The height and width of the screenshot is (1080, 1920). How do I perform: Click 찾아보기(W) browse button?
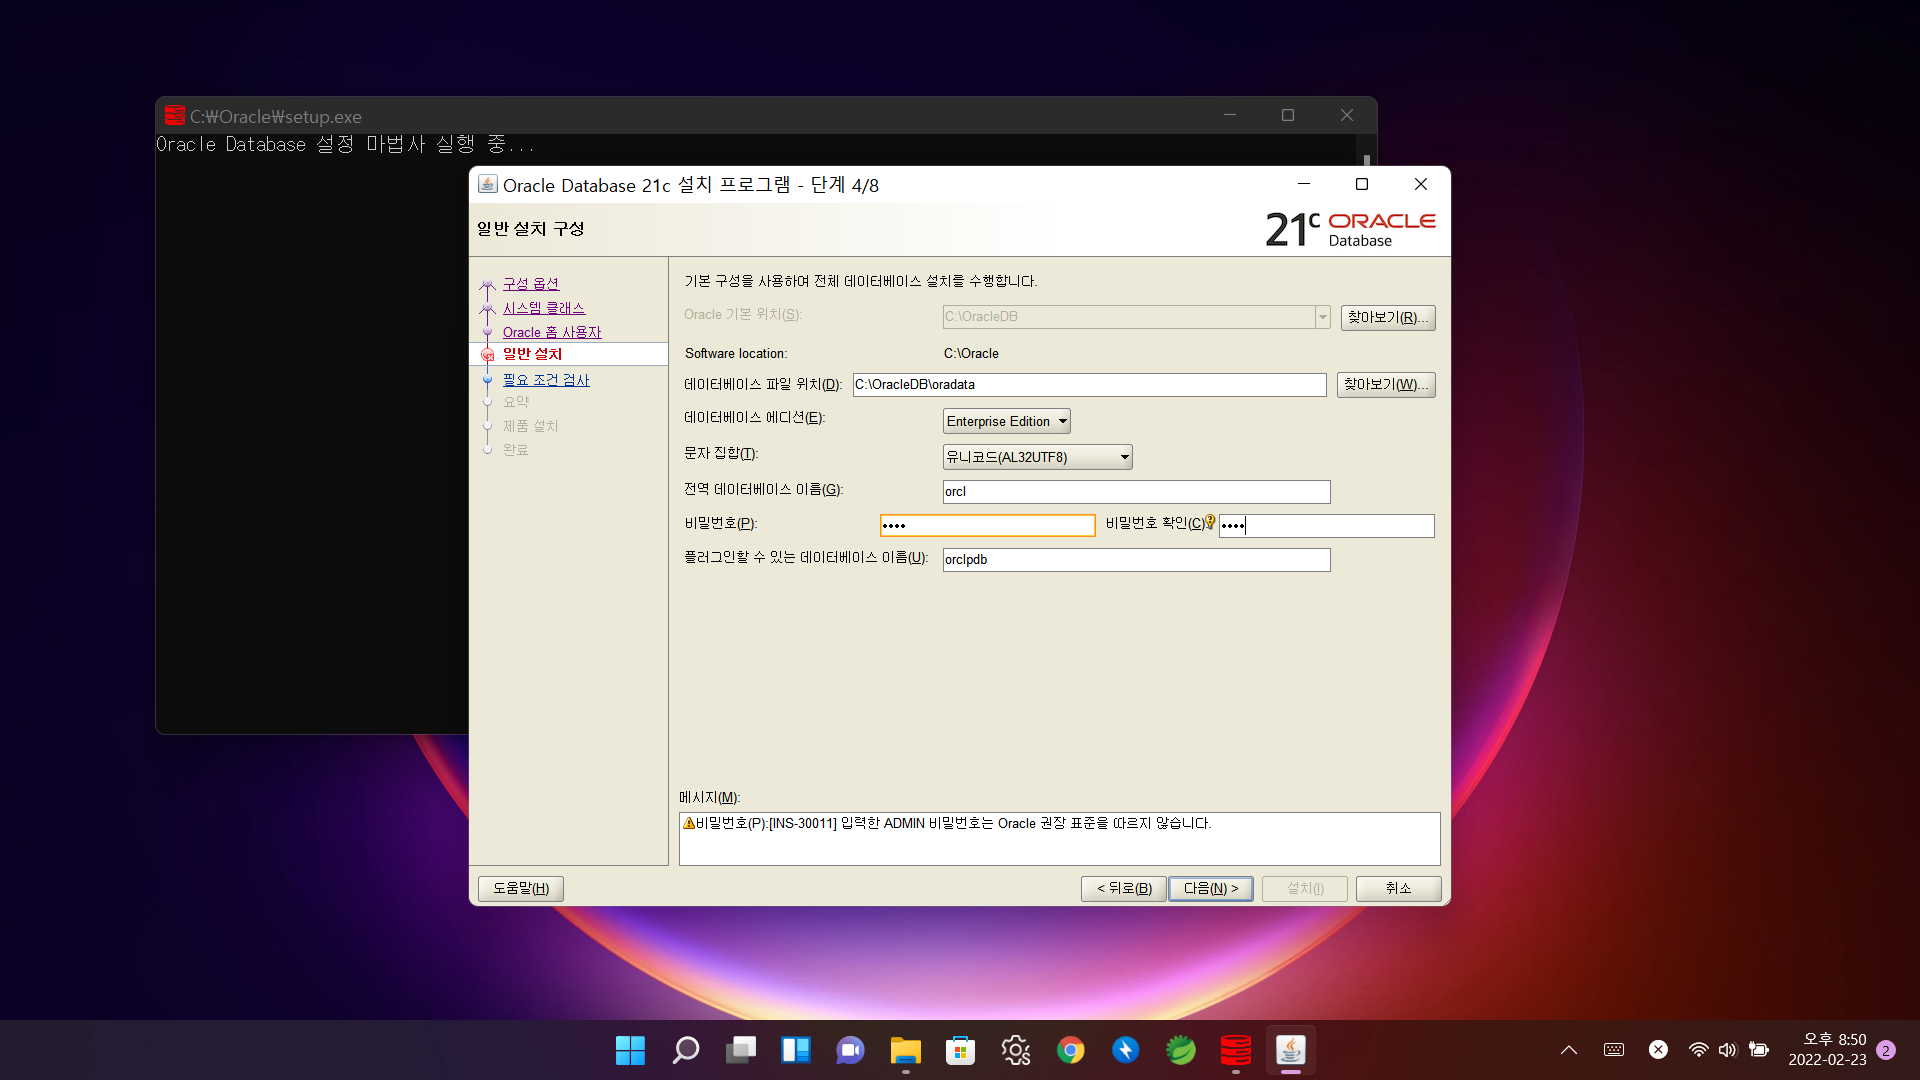pos(1385,385)
